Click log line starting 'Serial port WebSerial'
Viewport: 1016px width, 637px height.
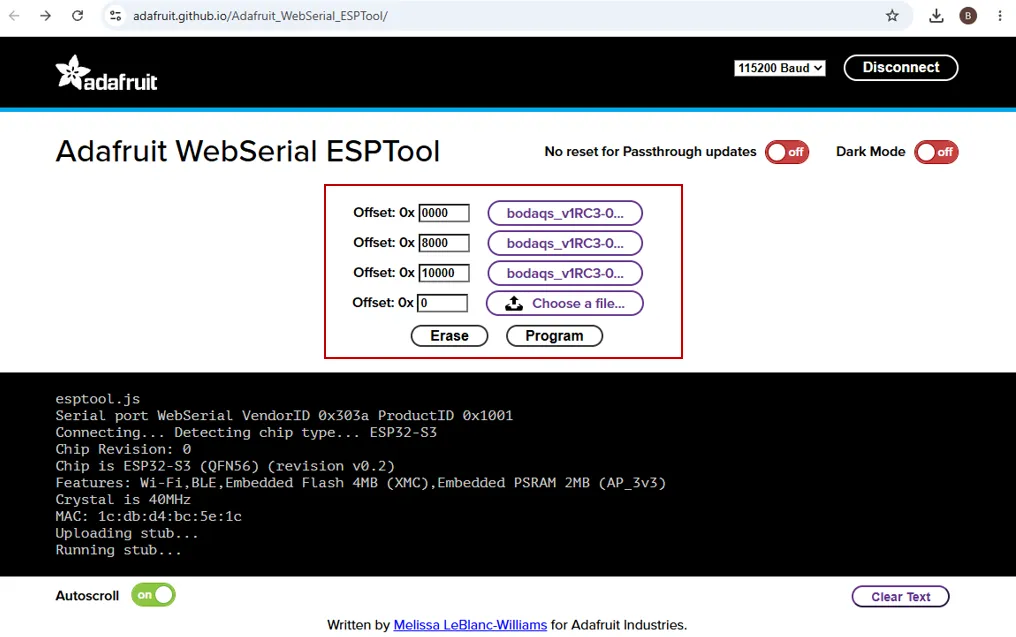click(x=284, y=415)
